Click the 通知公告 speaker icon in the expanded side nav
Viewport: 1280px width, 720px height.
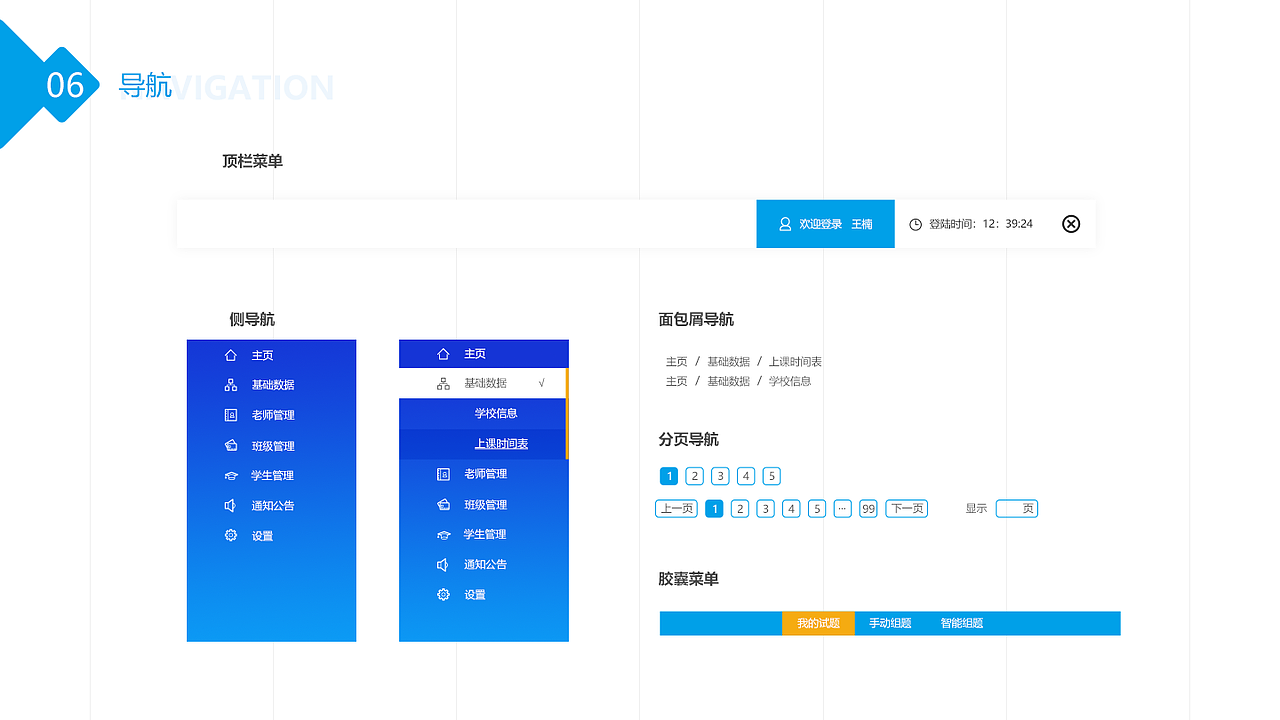[x=443, y=565]
